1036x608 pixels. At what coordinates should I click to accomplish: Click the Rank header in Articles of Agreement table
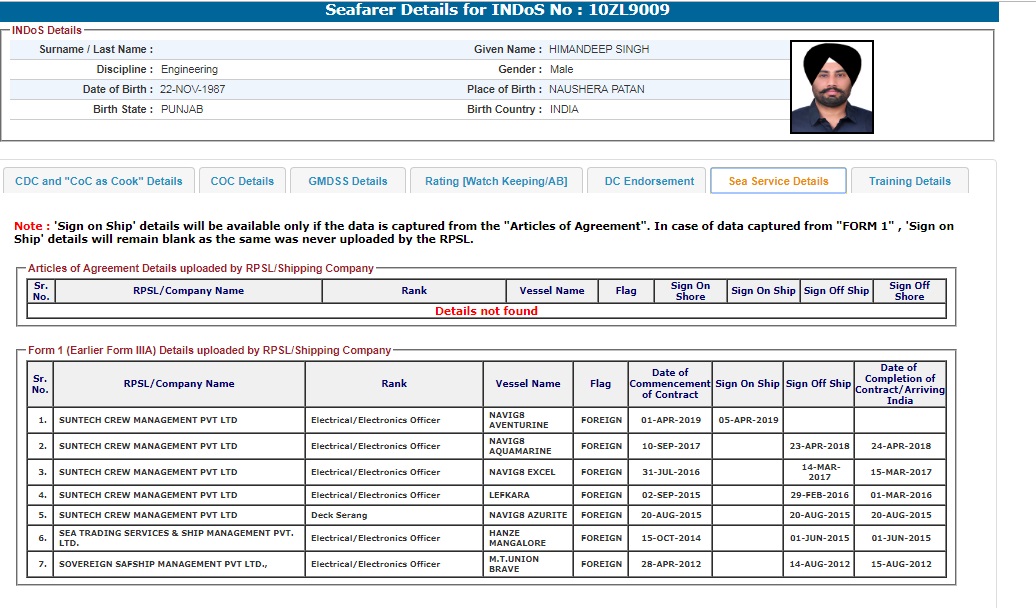click(x=414, y=291)
